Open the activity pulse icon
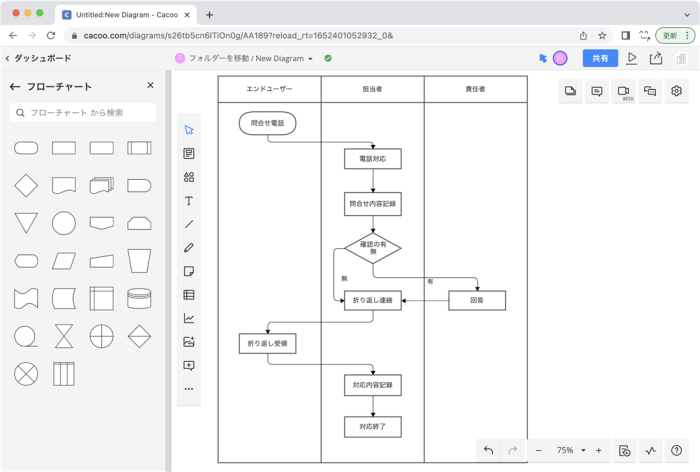Image resolution: width=700 pixels, height=472 pixels. pos(650,451)
